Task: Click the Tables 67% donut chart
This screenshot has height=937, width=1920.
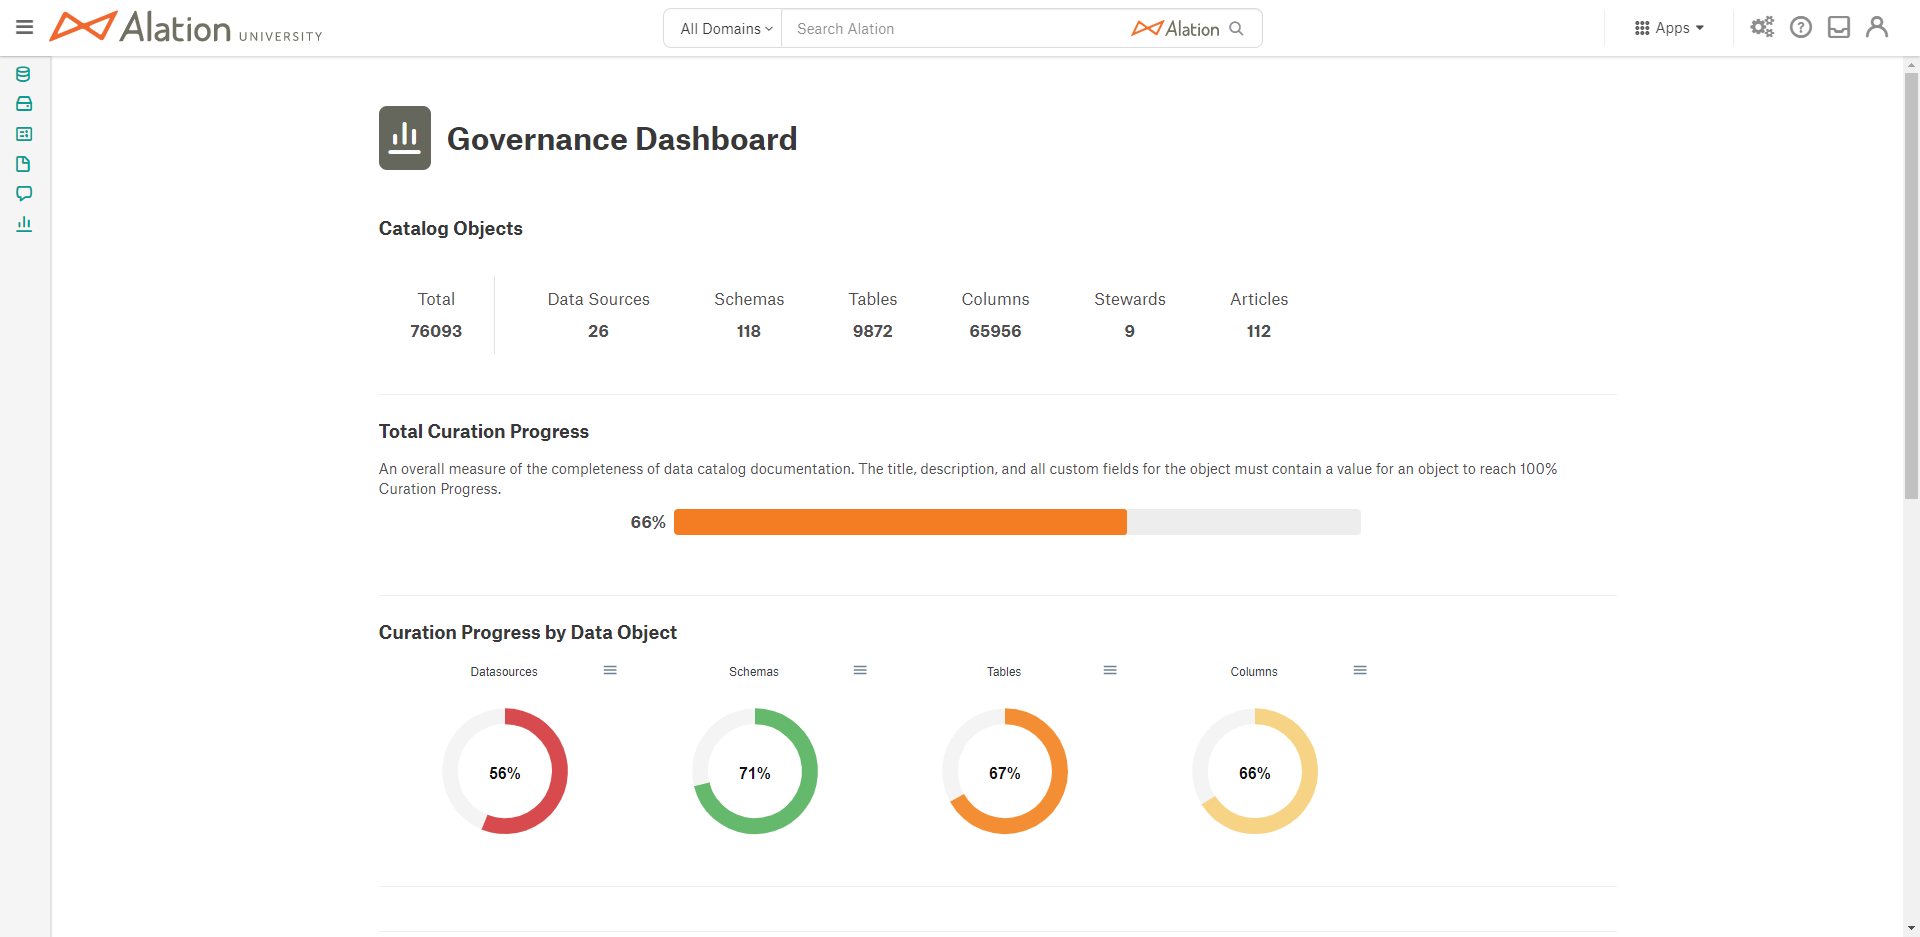Action: tap(1005, 771)
